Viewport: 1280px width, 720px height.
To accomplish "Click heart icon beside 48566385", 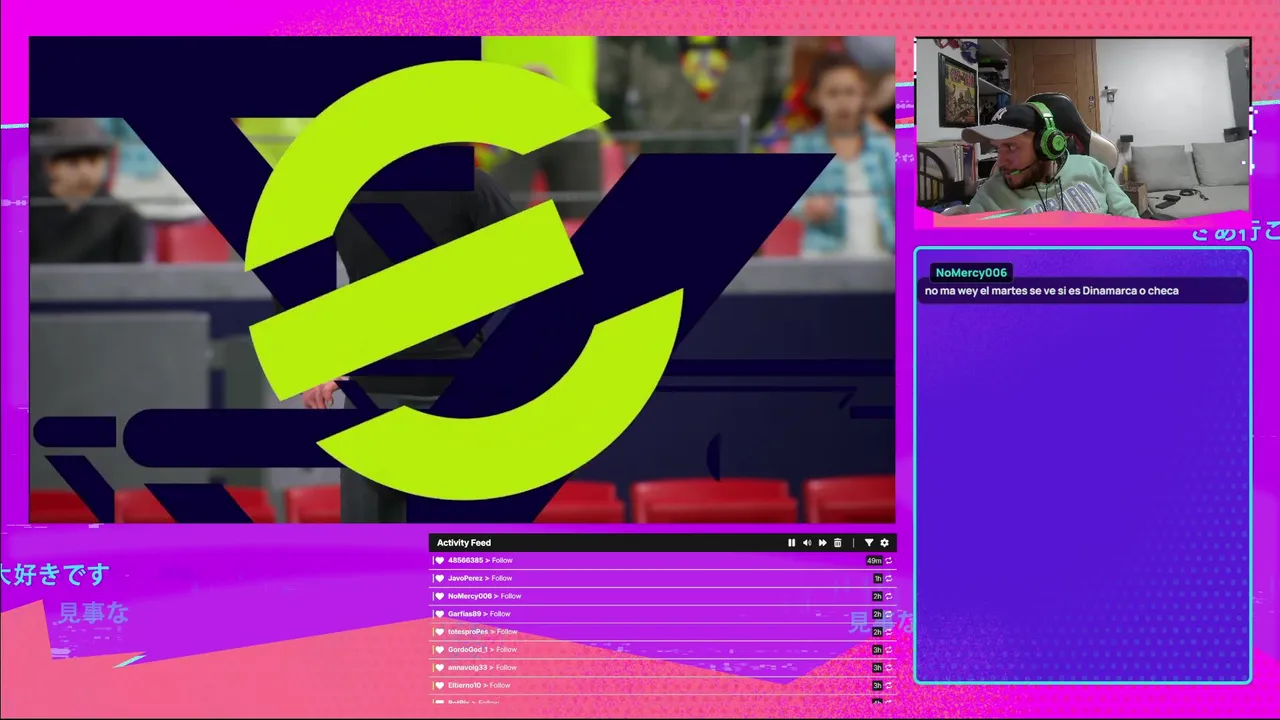I will click(x=439, y=561).
